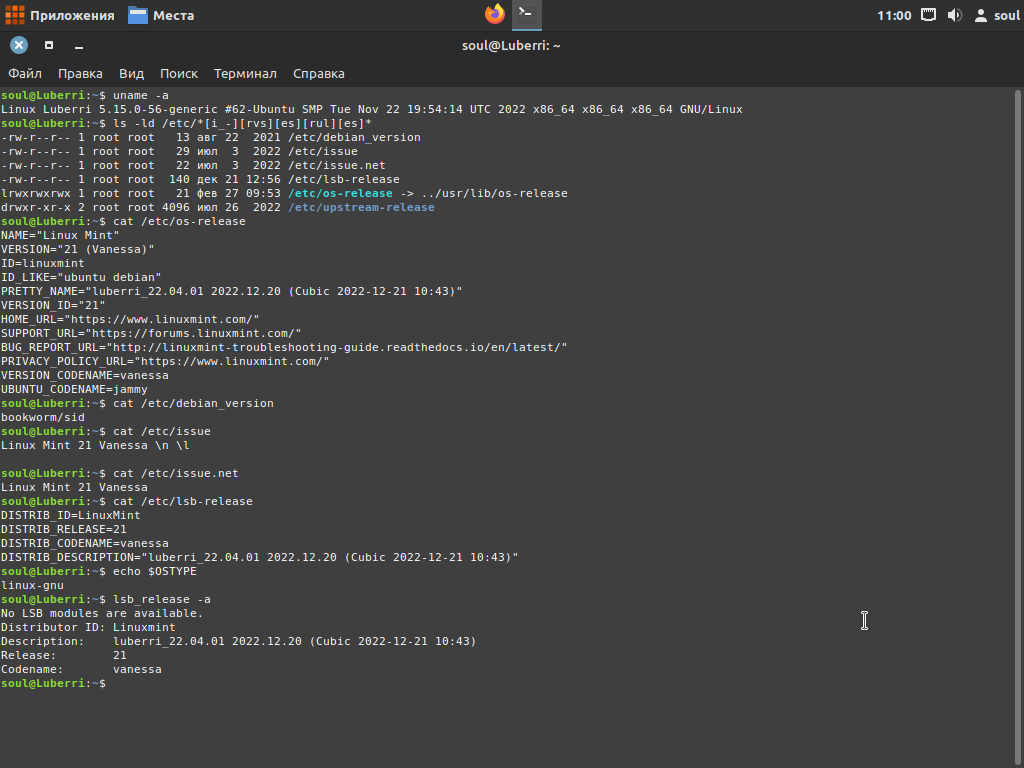Click the volume speaker icon

[954, 15]
